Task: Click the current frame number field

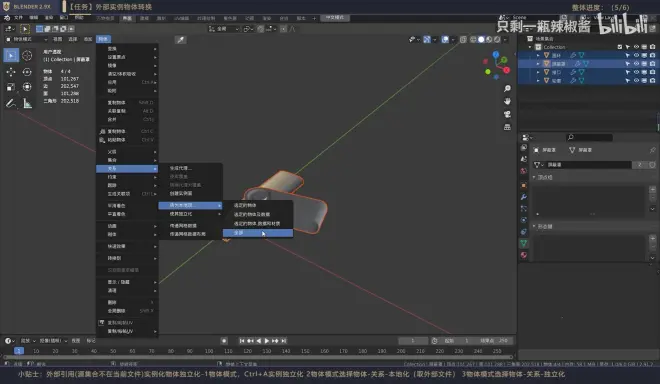Action: click(413, 341)
